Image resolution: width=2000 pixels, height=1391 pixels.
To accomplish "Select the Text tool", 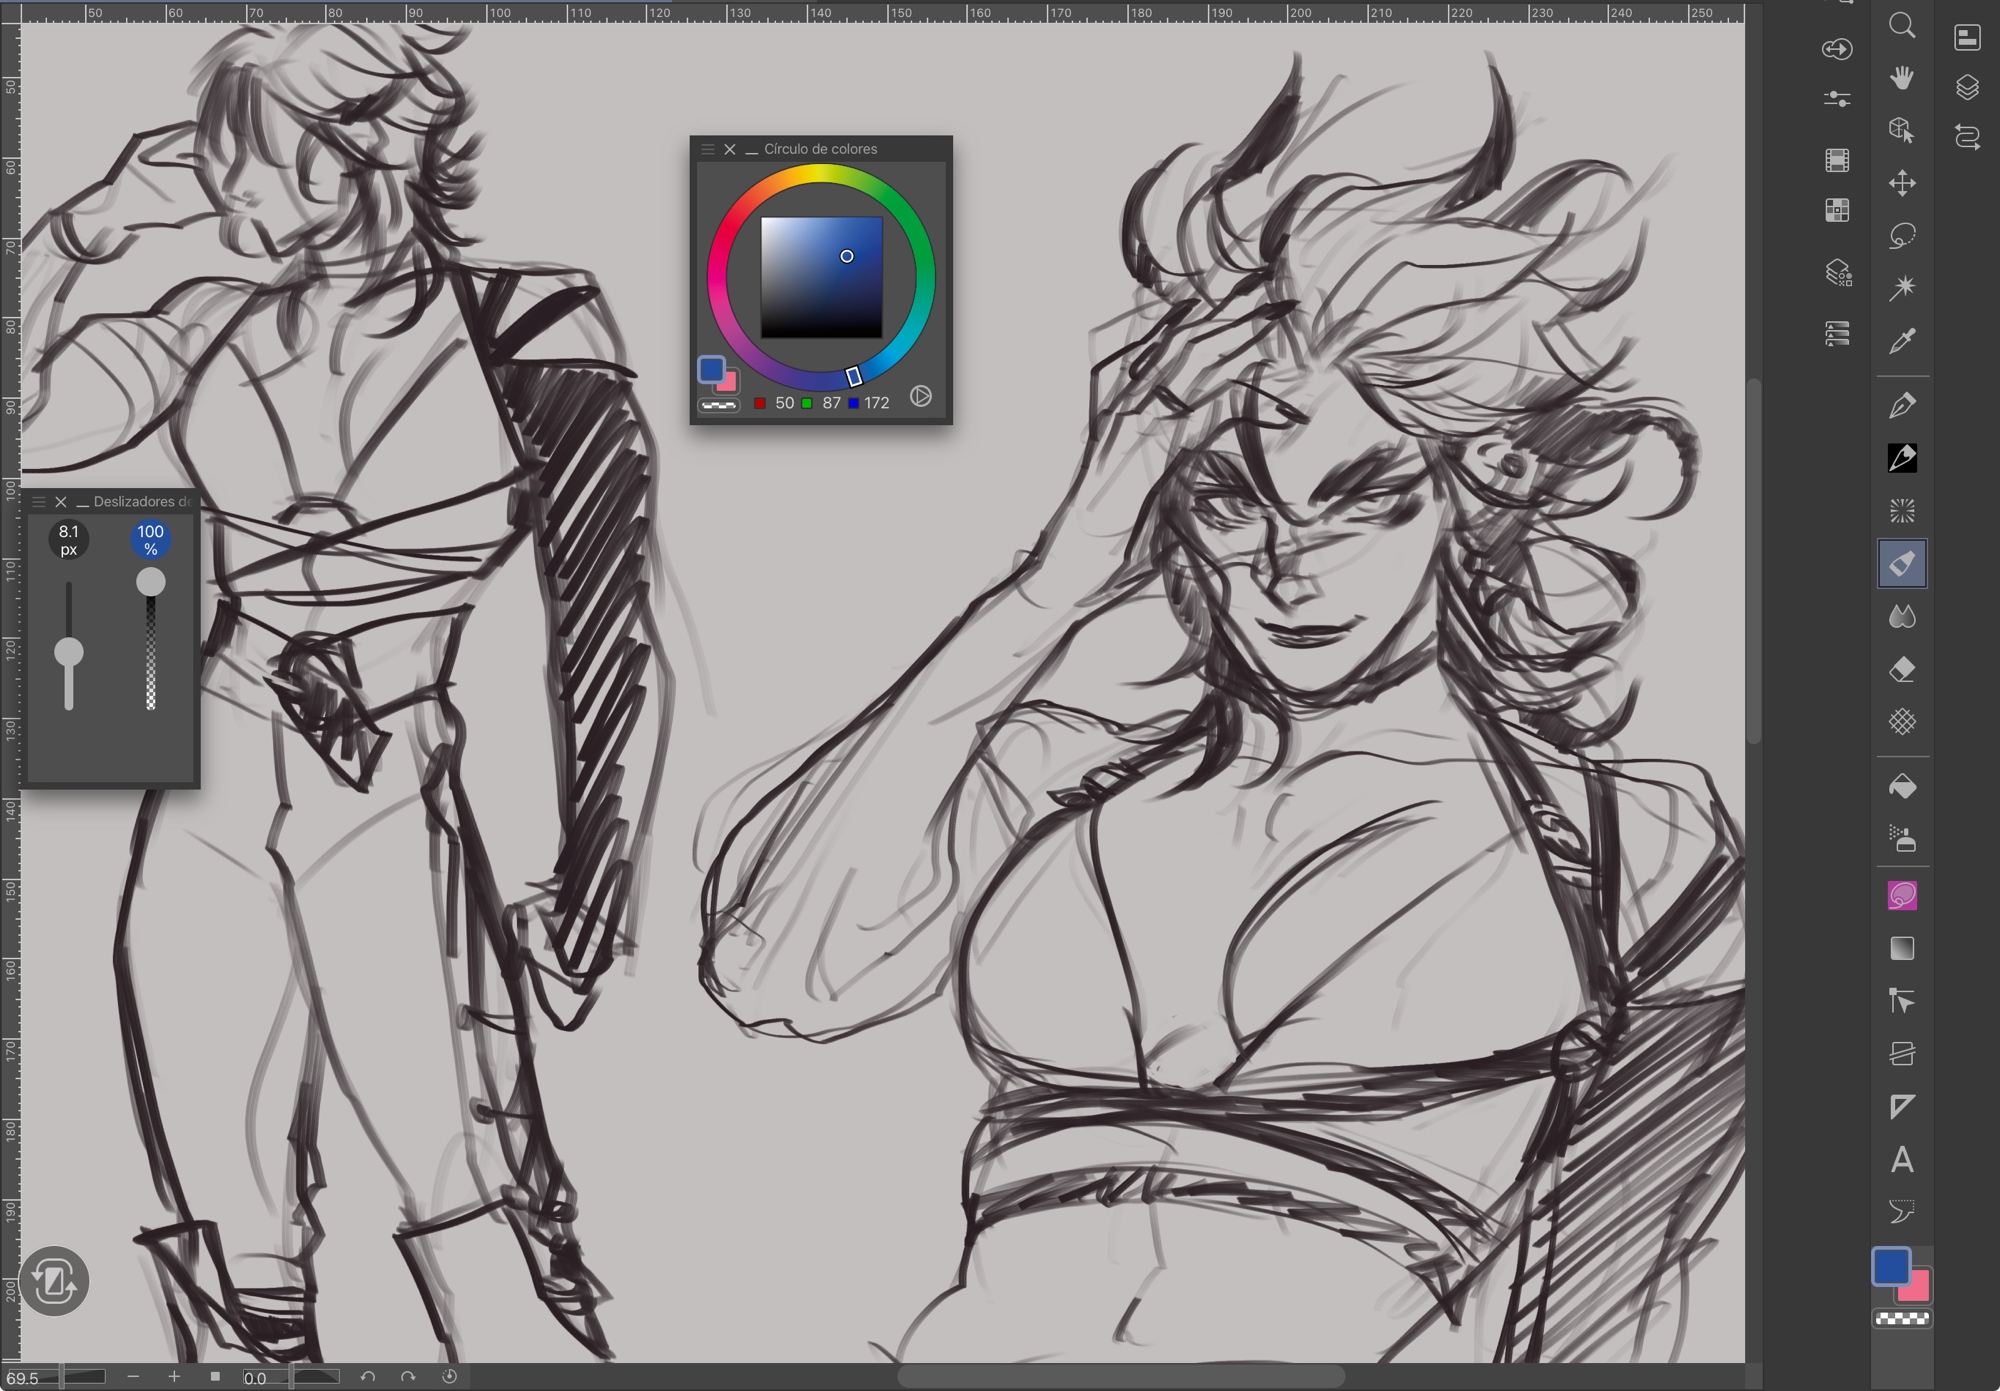I will coord(1902,1160).
